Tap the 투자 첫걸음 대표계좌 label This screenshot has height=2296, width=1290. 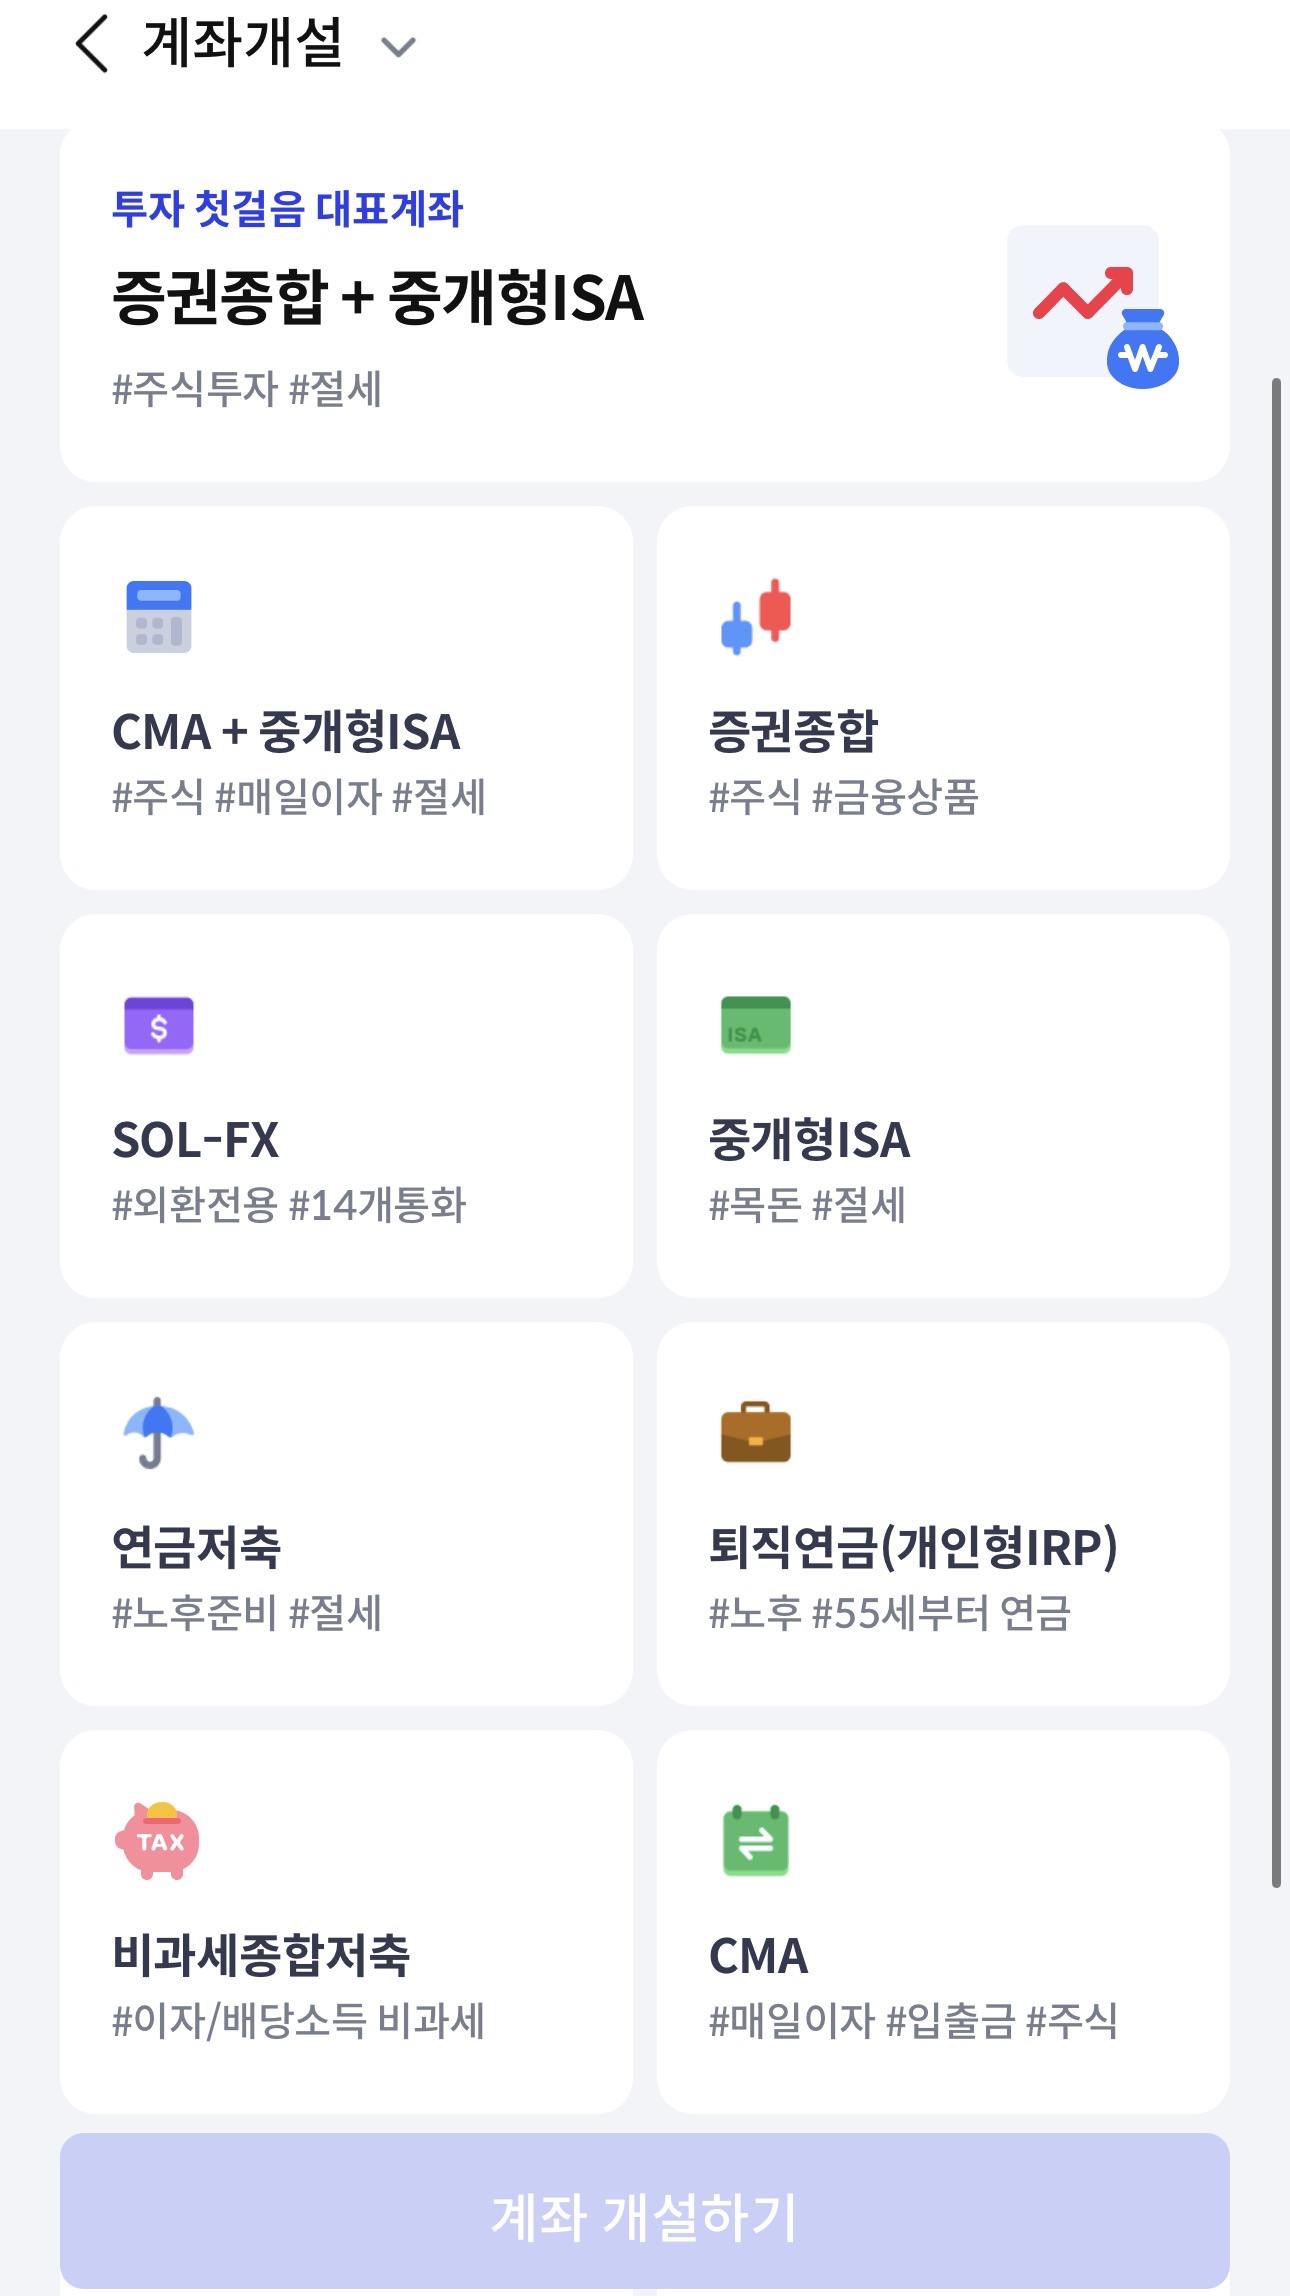tap(287, 209)
